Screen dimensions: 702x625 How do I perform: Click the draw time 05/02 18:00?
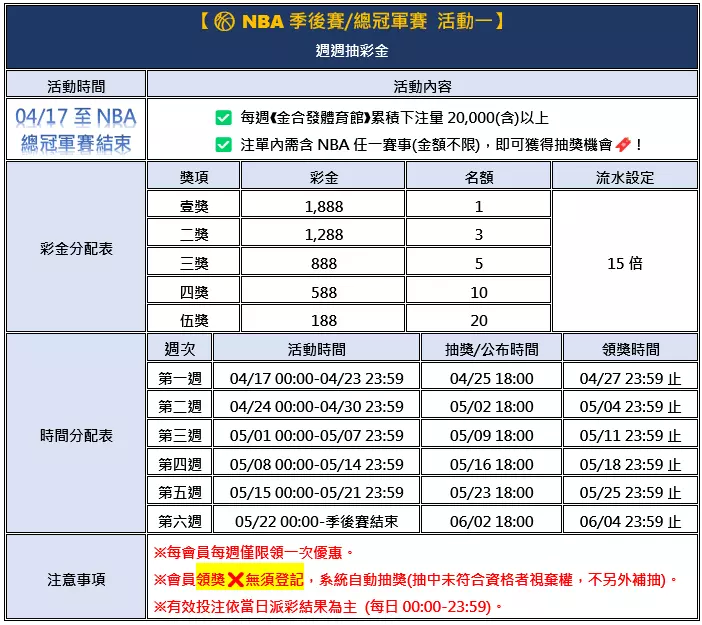tap(491, 407)
